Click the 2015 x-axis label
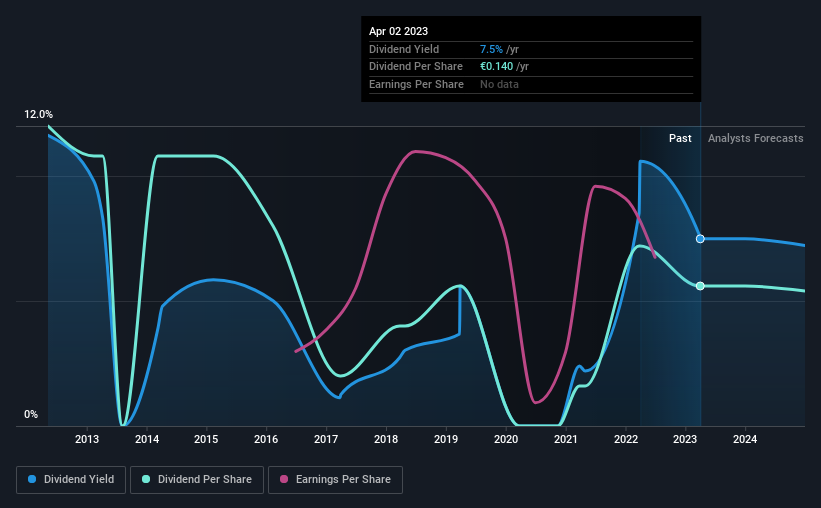Image resolution: width=821 pixels, height=508 pixels. coord(206,439)
